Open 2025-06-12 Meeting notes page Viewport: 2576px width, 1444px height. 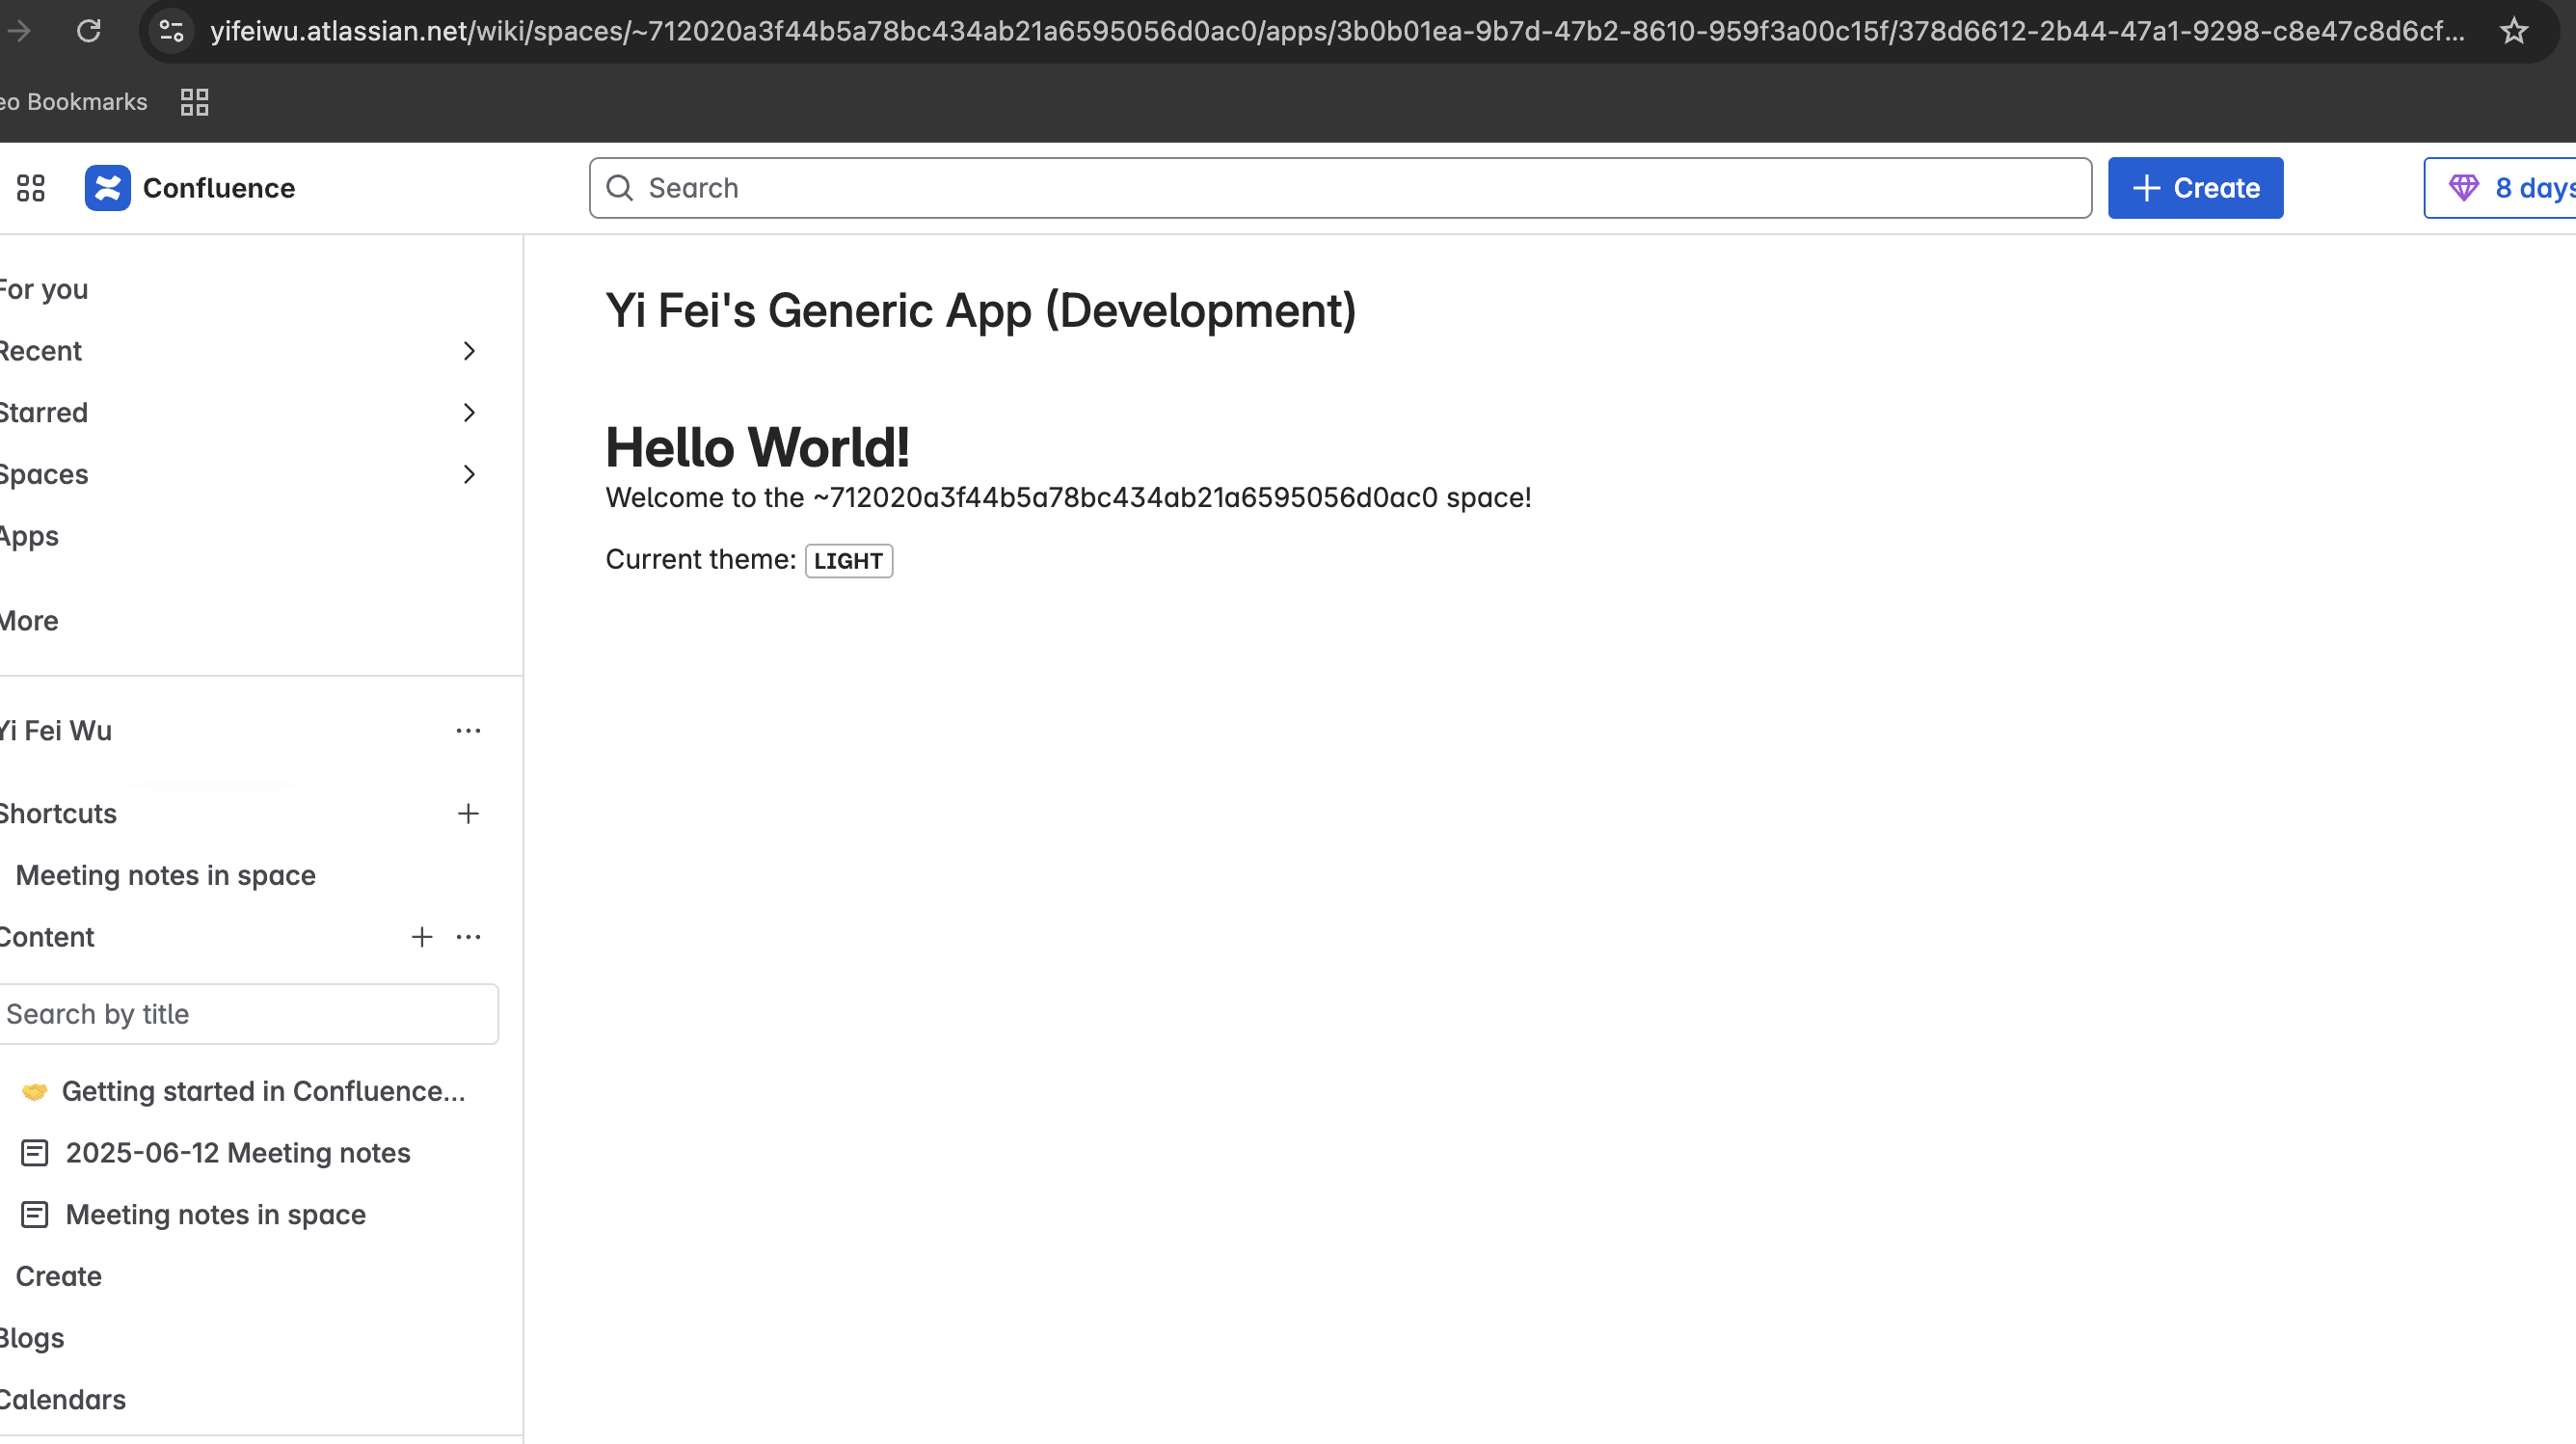[238, 1153]
